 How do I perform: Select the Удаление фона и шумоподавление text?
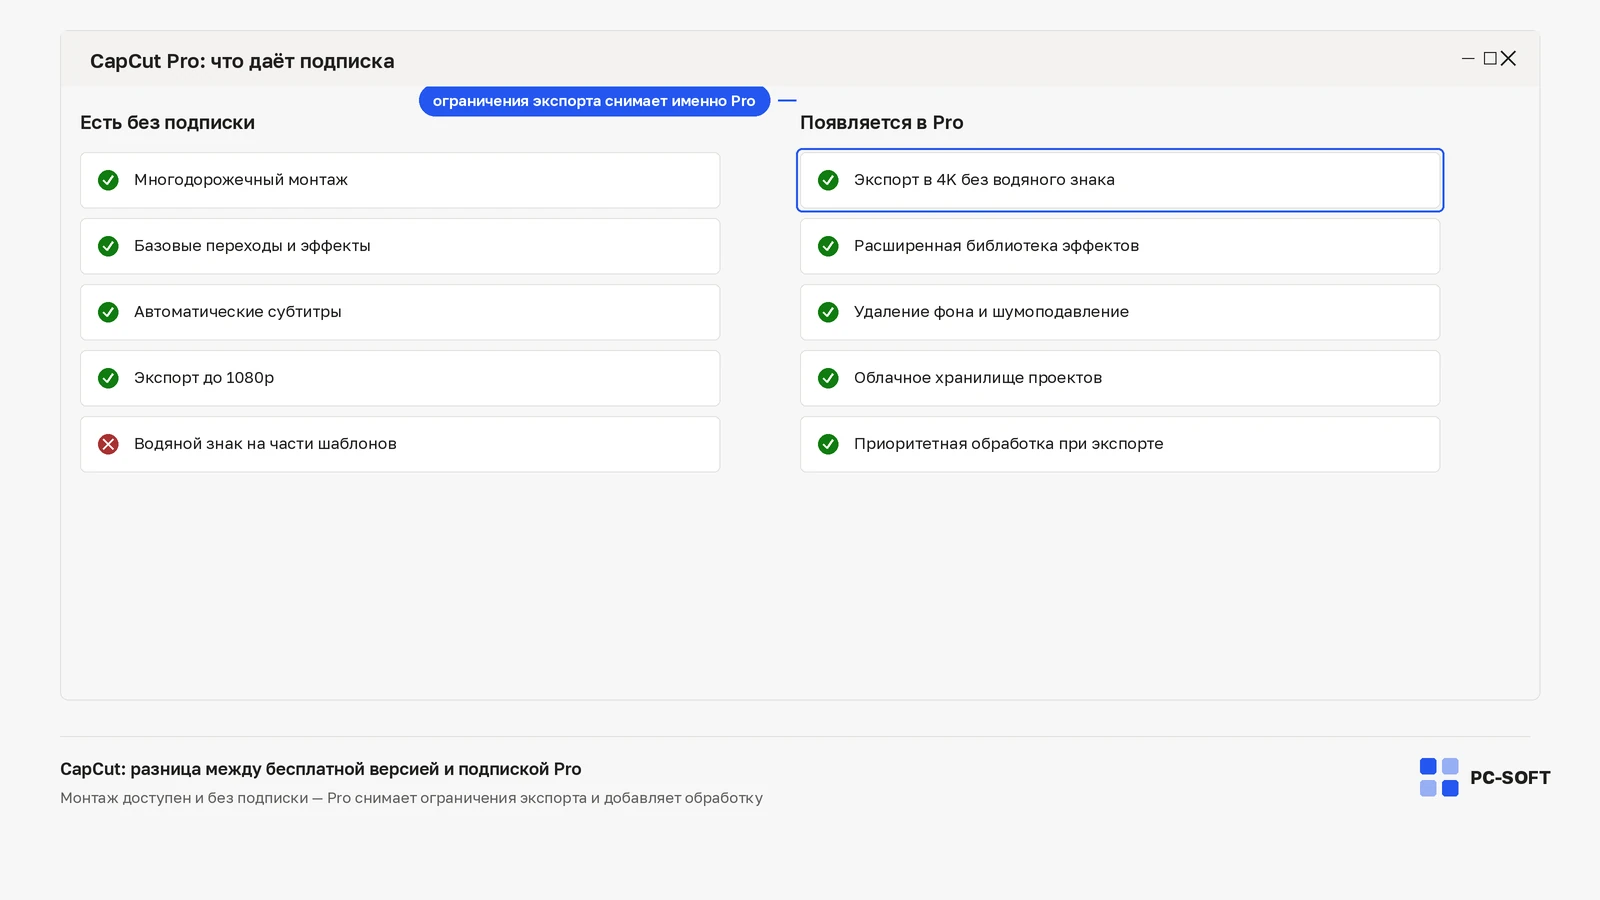(x=991, y=312)
